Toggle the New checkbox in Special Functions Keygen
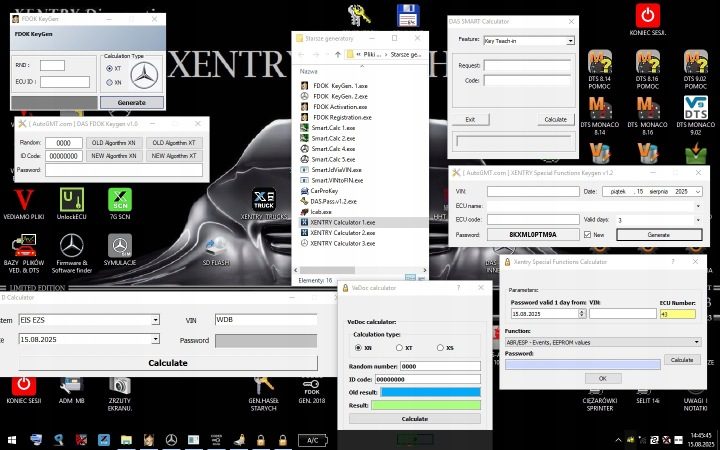The image size is (720, 450). [587, 235]
